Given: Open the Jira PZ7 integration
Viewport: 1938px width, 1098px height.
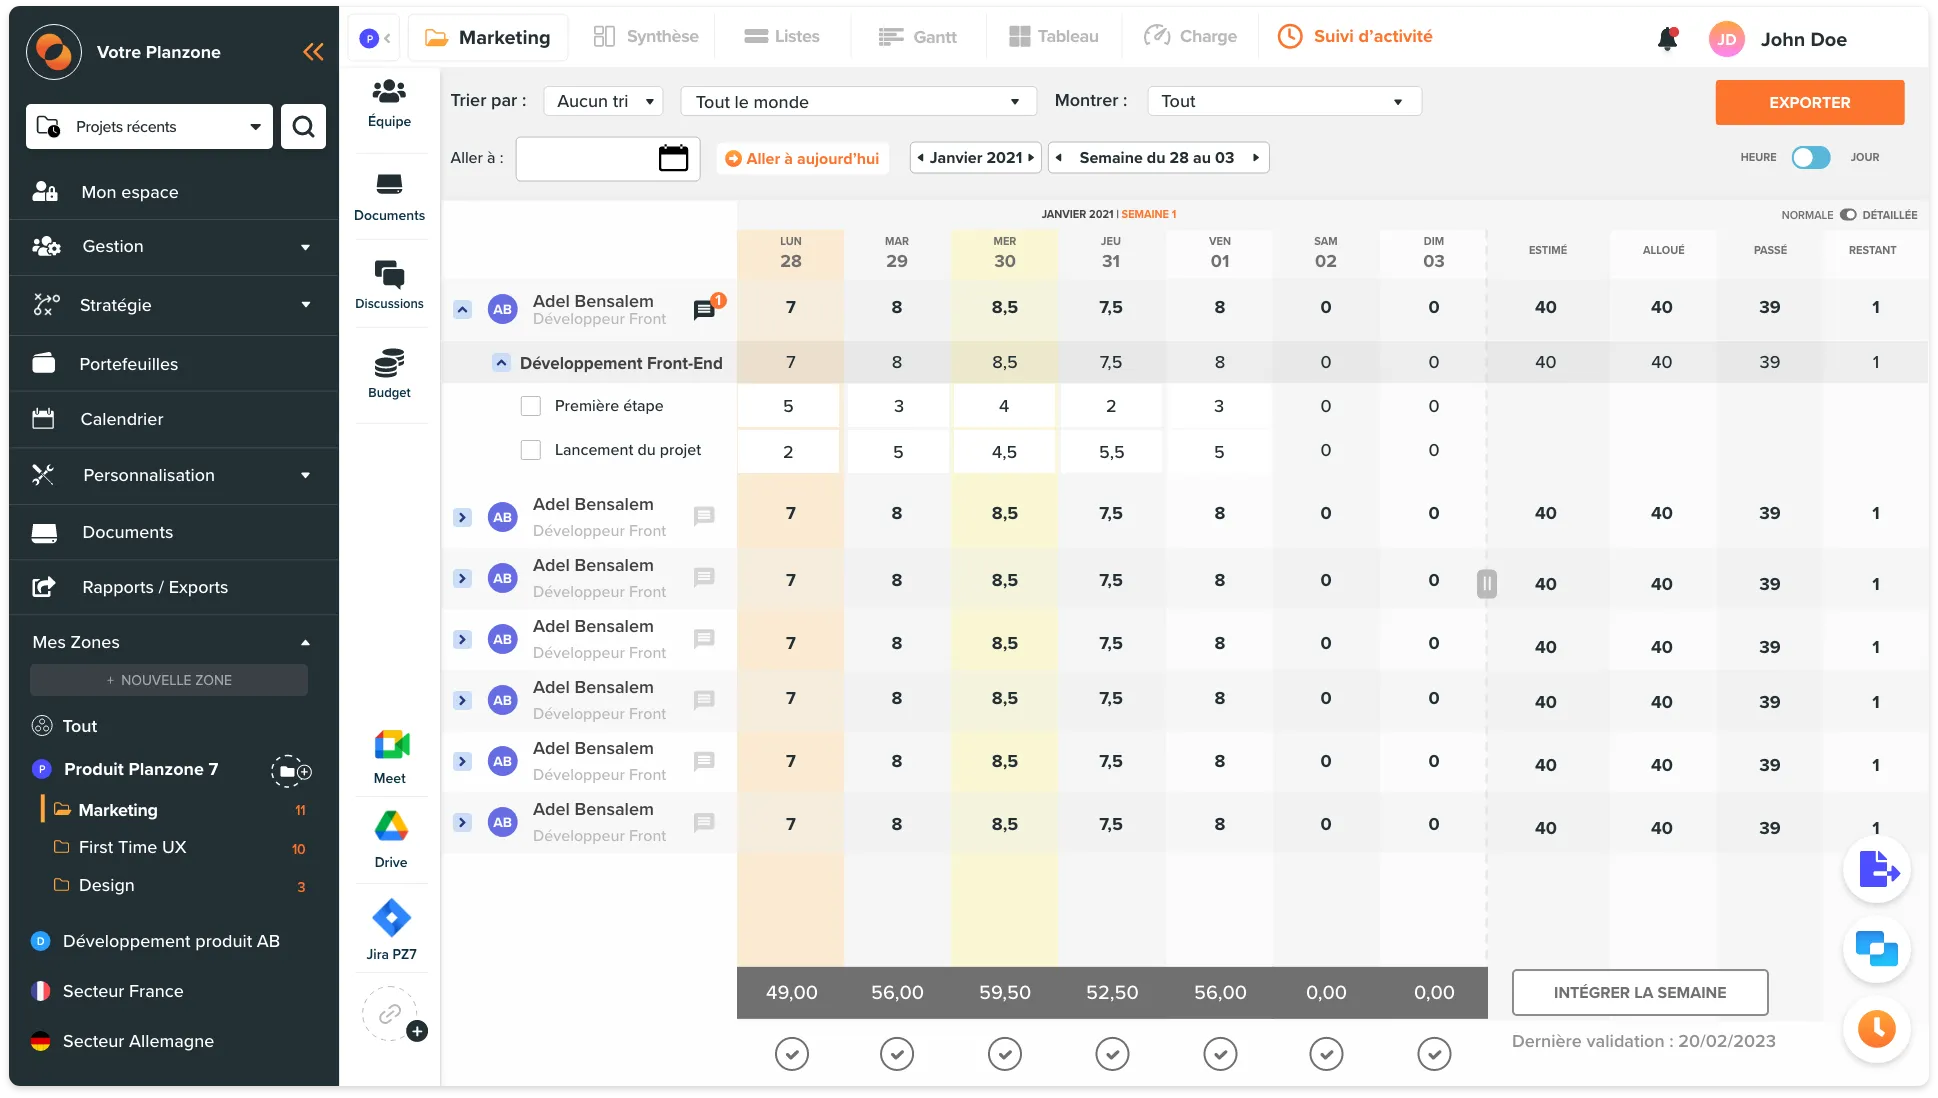Looking at the screenshot, I should point(391,918).
